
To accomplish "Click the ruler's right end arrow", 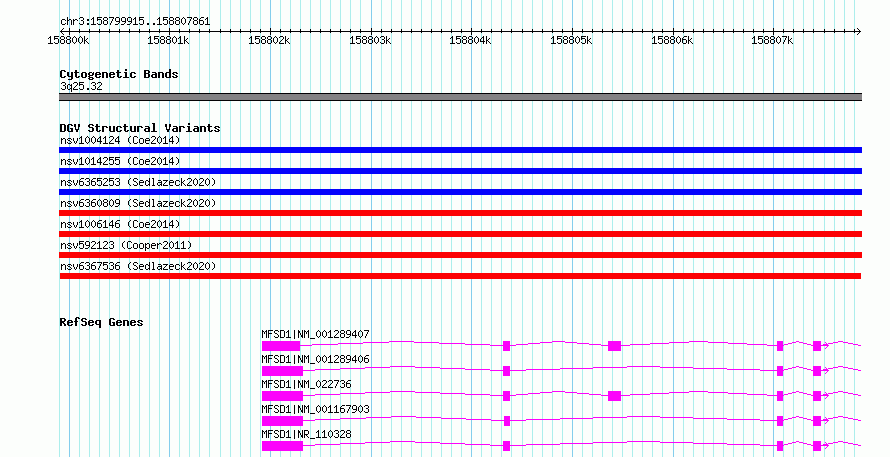I will click(x=858, y=31).
